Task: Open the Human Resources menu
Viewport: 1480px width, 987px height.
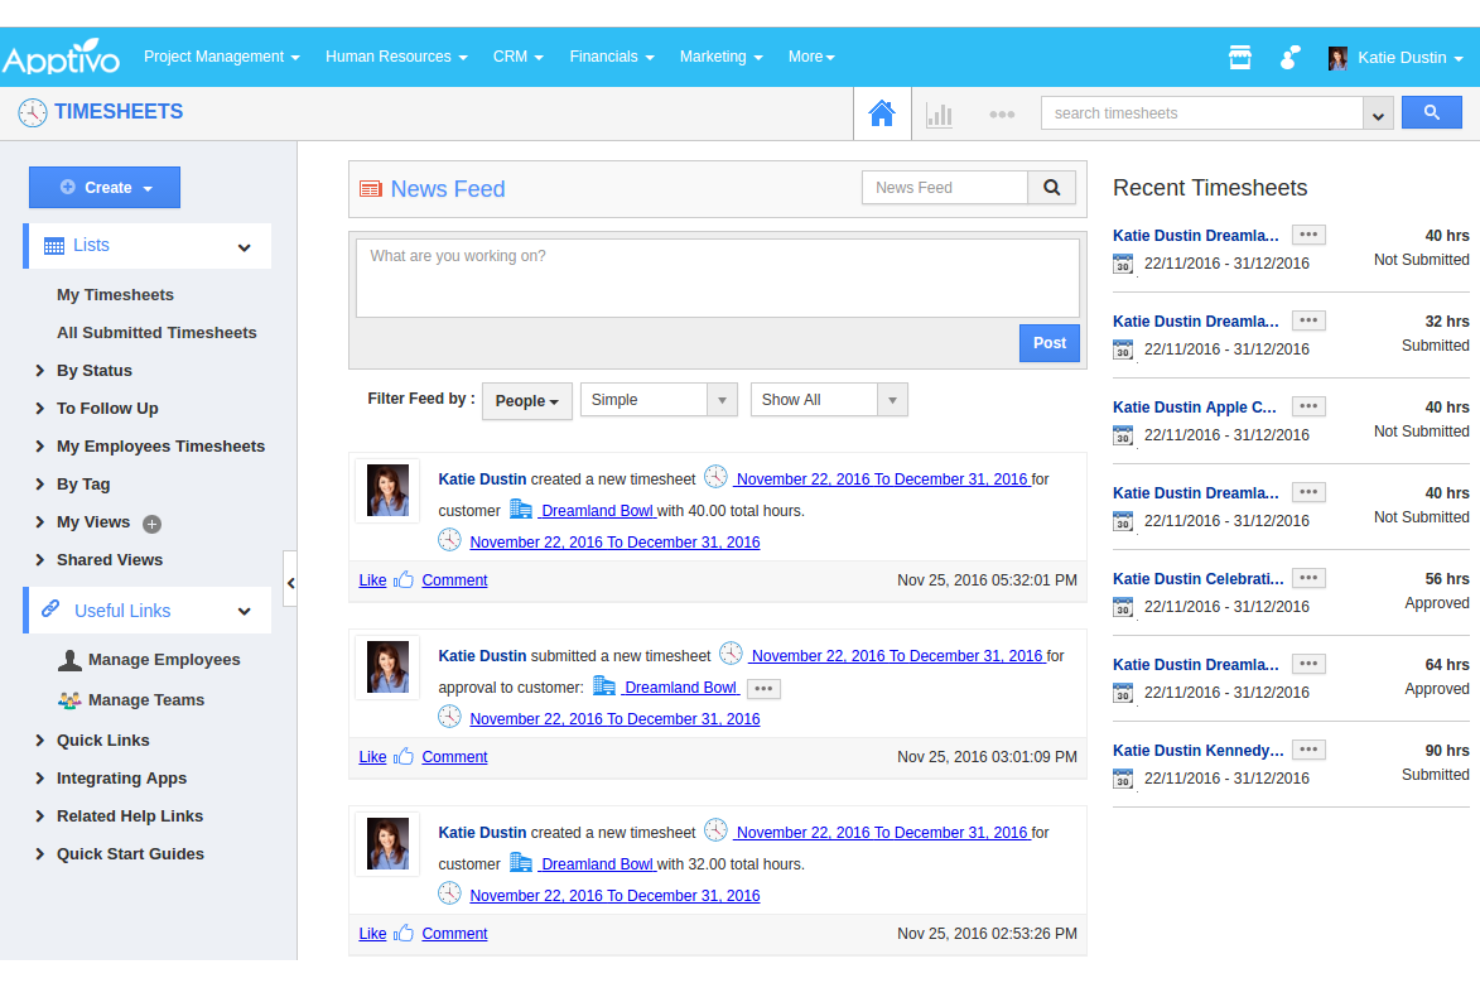Action: click(390, 56)
